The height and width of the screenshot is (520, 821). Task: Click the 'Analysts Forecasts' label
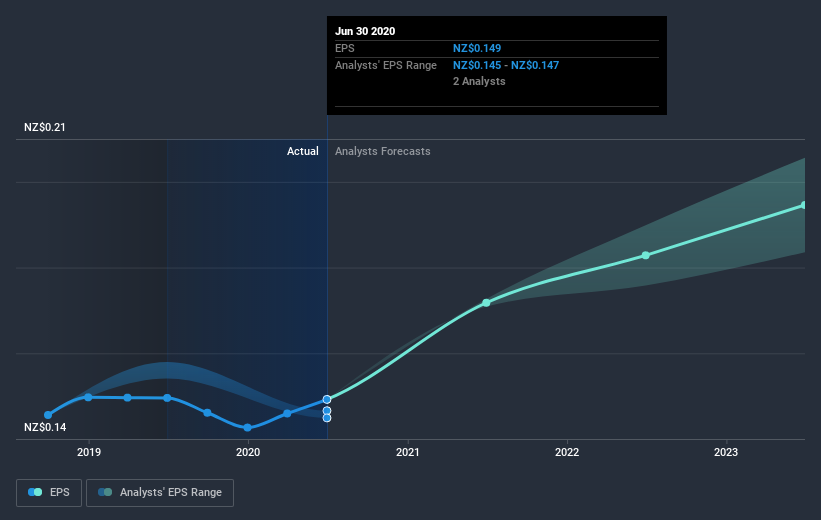point(383,151)
